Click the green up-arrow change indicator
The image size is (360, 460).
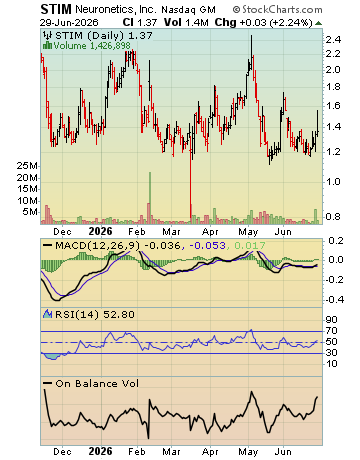point(318,23)
